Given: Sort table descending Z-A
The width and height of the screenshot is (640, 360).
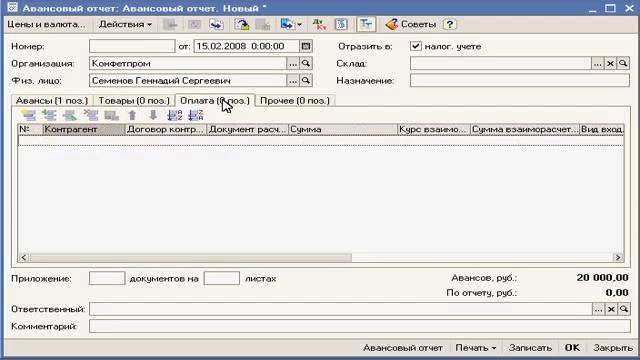Looking at the screenshot, I should point(196,116).
